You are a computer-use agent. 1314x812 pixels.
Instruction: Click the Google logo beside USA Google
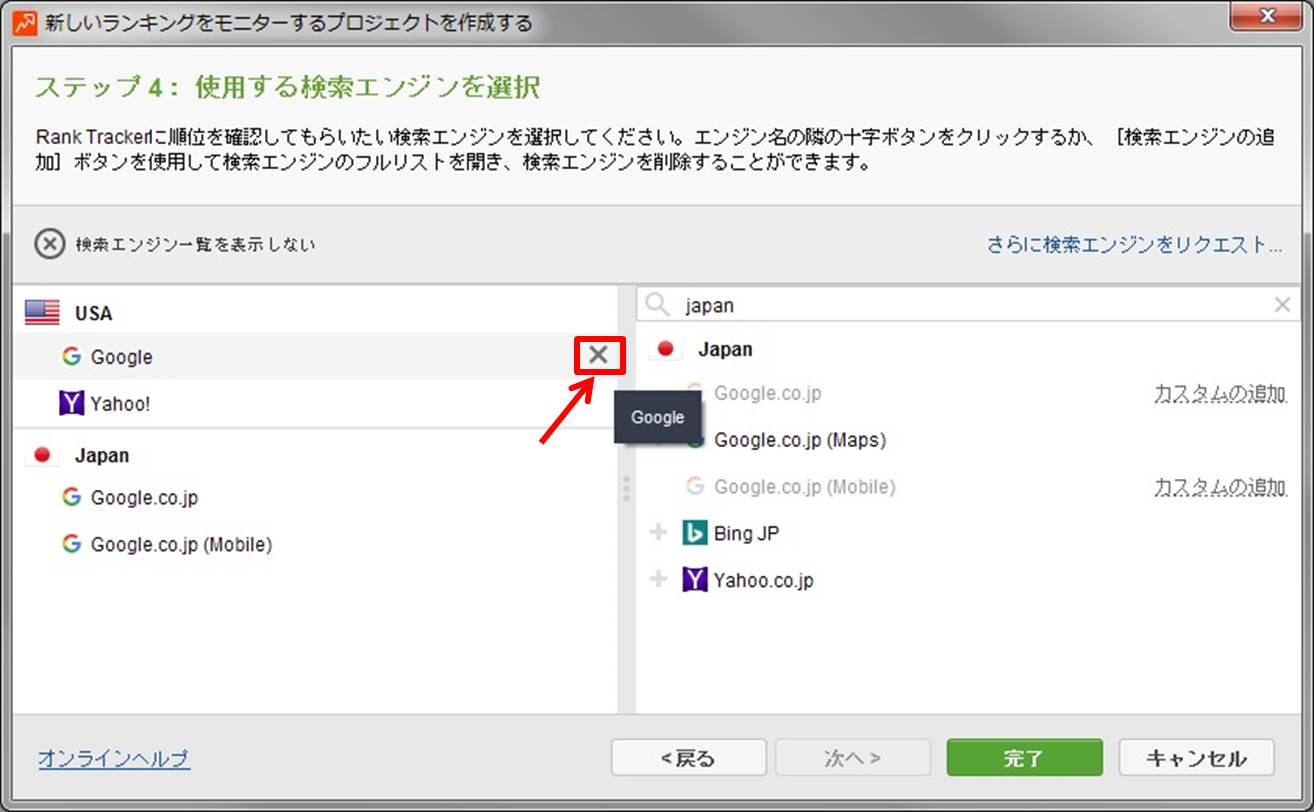(x=71, y=356)
